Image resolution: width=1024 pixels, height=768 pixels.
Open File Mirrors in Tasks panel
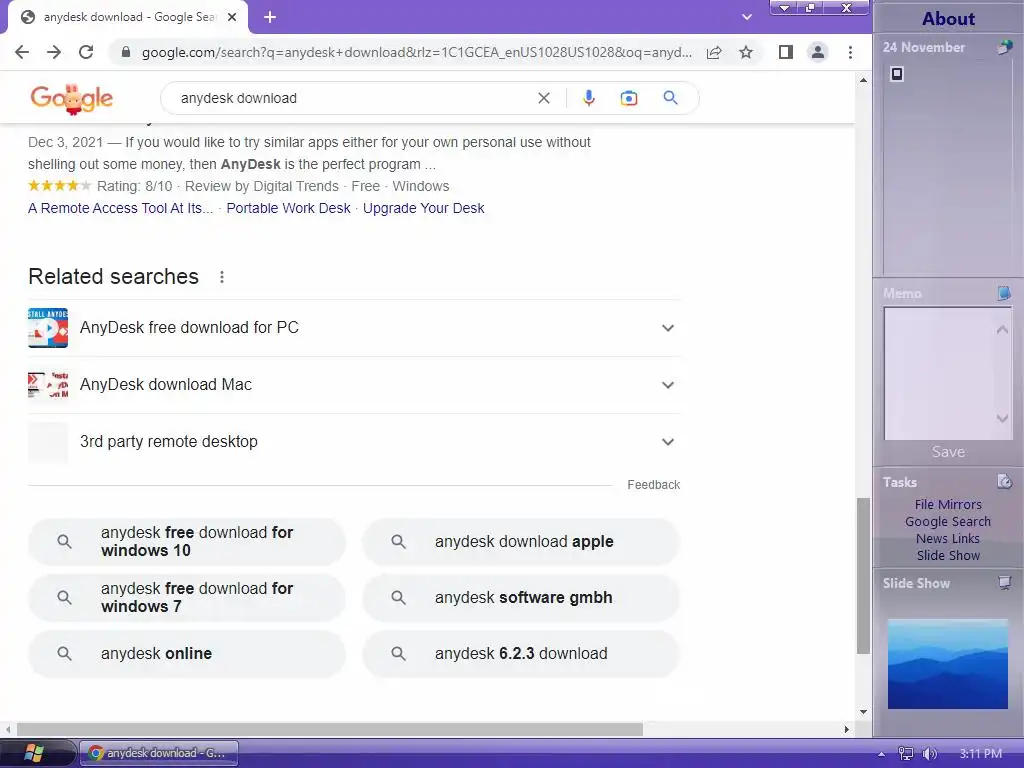coord(948,504)
